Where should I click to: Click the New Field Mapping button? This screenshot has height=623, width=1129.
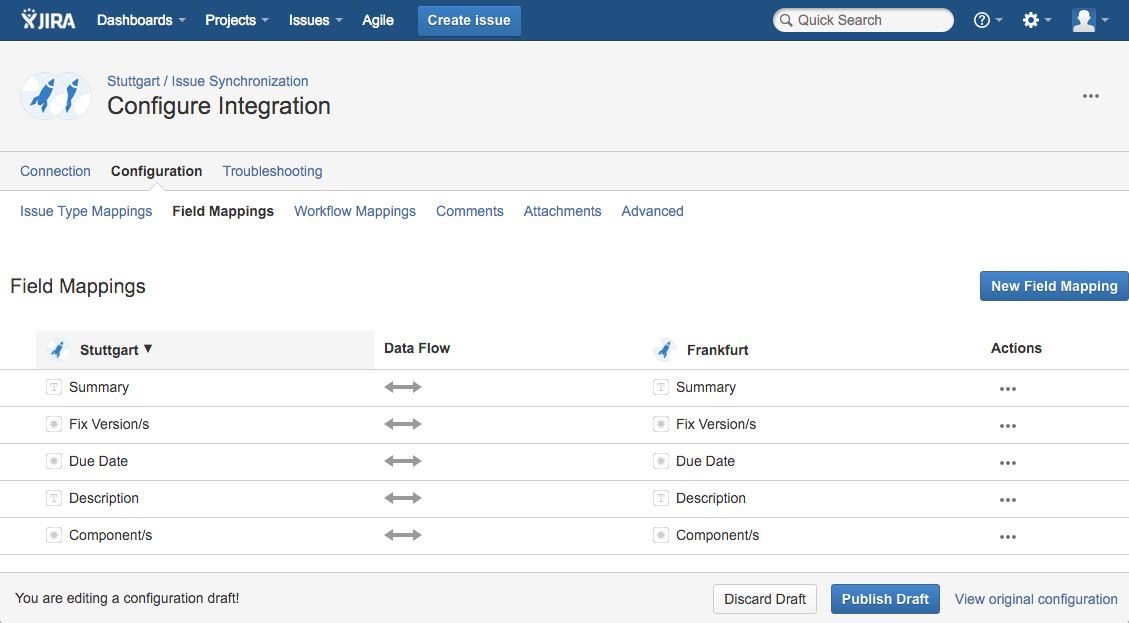click(x=1054, y=286)
